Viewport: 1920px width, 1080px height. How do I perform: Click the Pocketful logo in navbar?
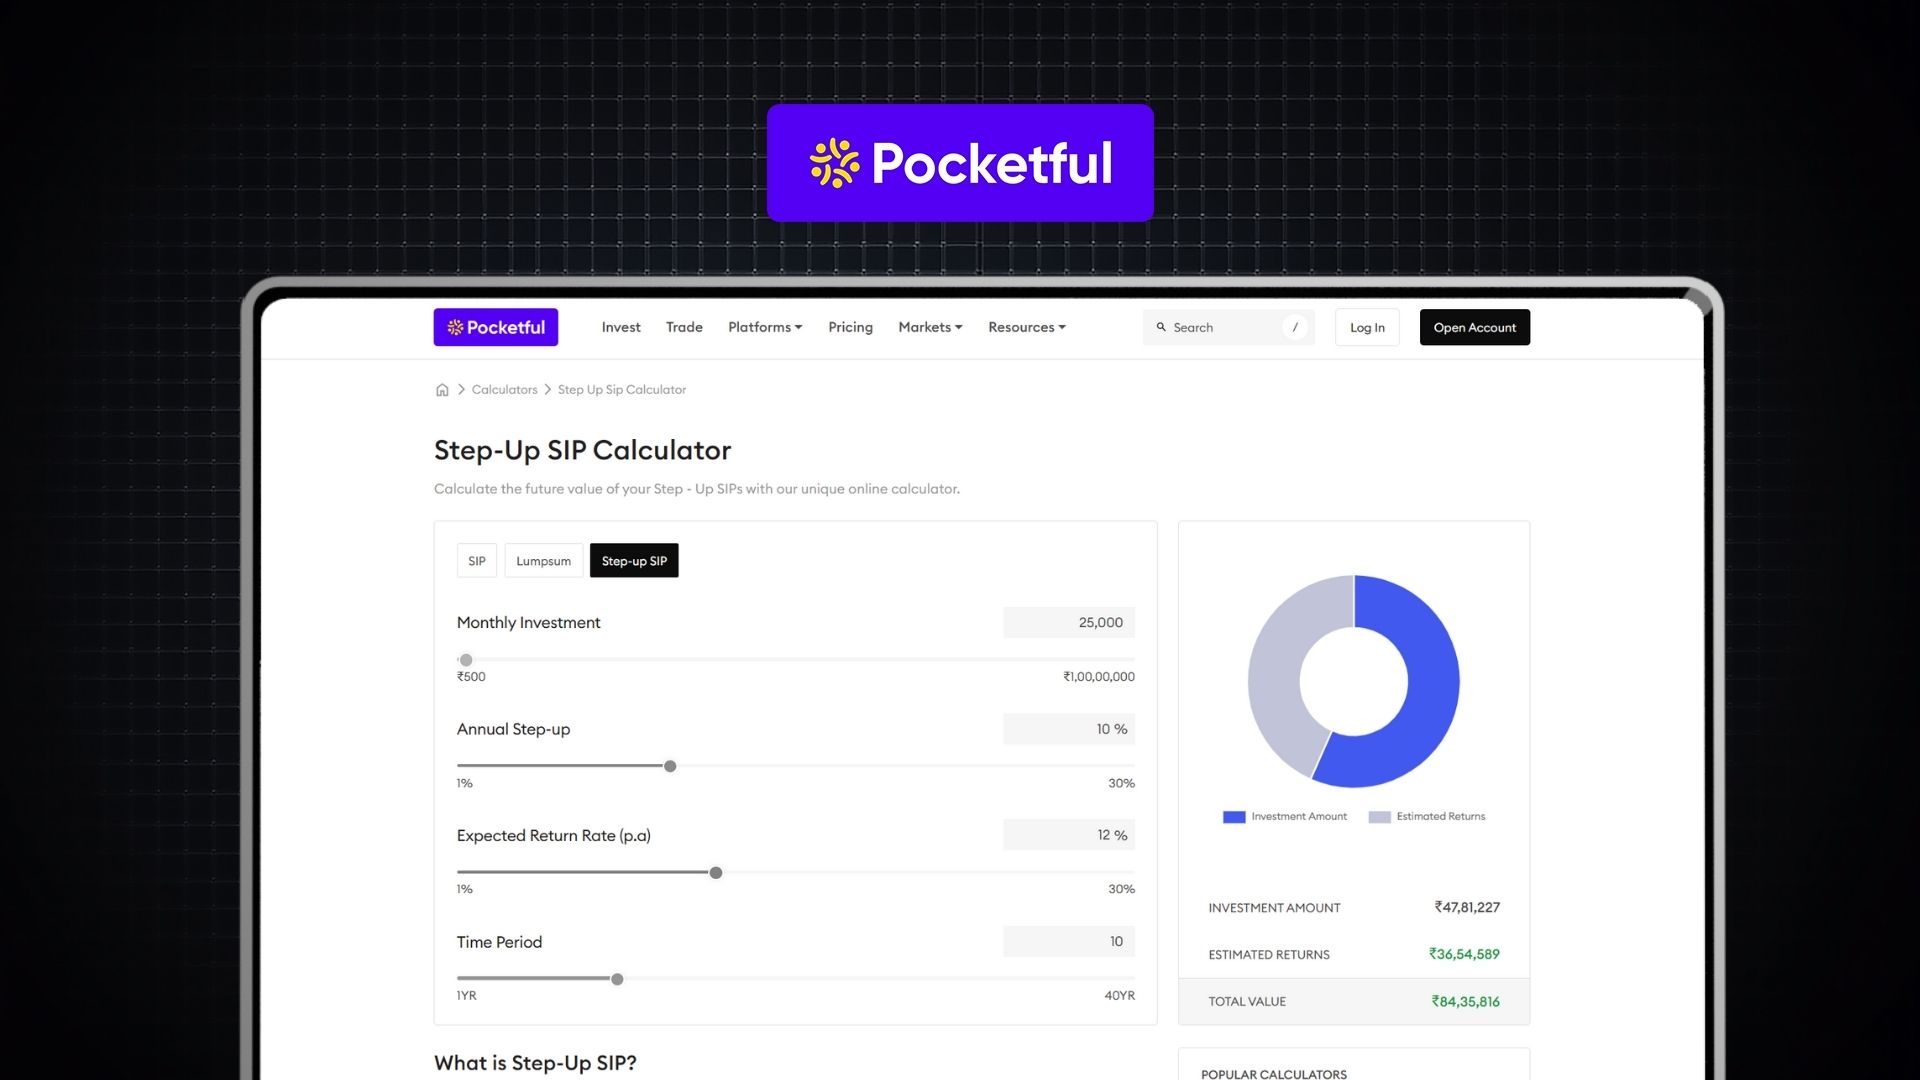coord(495,327)
